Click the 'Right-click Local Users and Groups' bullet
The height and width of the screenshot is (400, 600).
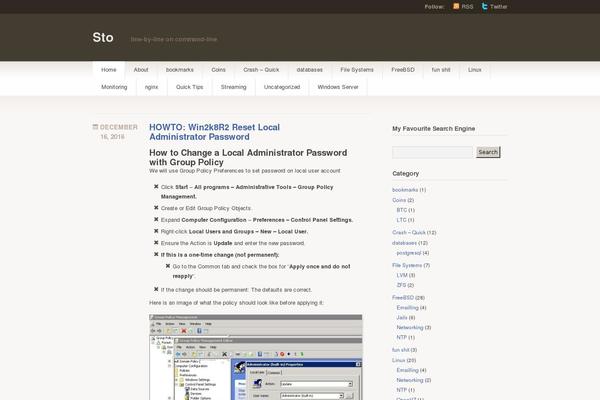pos(234,232)
